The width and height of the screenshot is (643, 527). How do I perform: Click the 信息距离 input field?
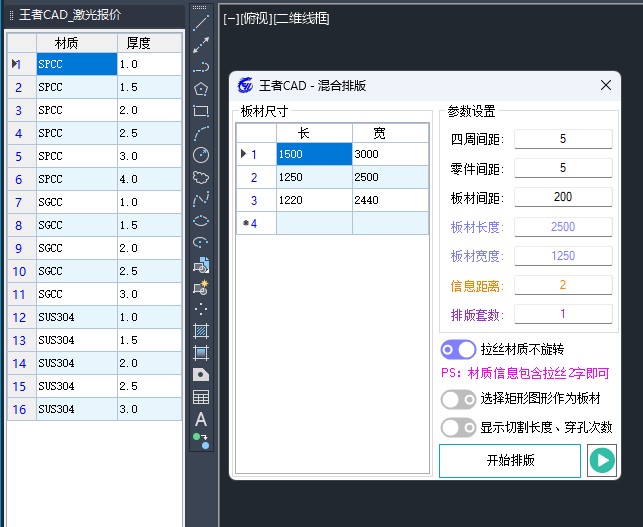pyautogui.click(x=563, y=285)
